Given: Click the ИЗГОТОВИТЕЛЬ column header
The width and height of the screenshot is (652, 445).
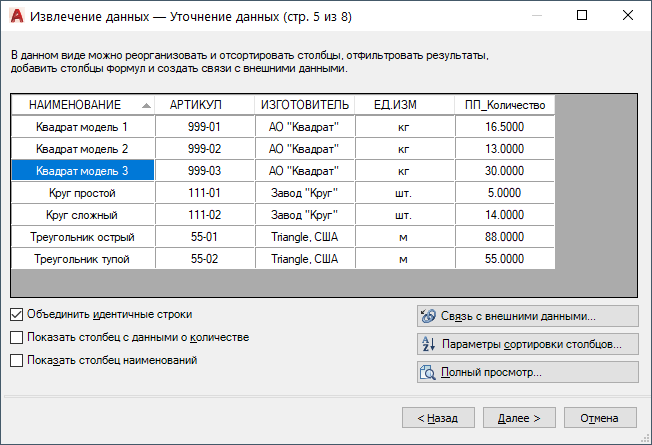Looking at the screenshot, I should [305, 105].
